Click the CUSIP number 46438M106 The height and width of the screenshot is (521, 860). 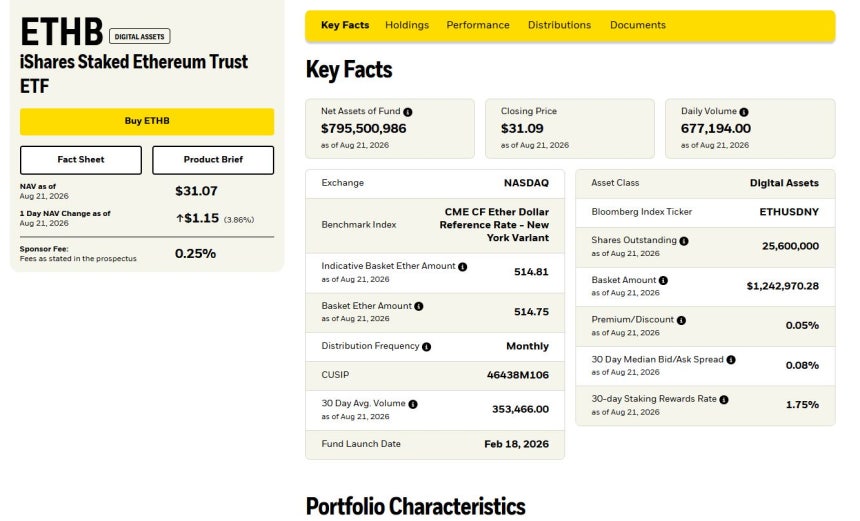(x=518, y=376)
